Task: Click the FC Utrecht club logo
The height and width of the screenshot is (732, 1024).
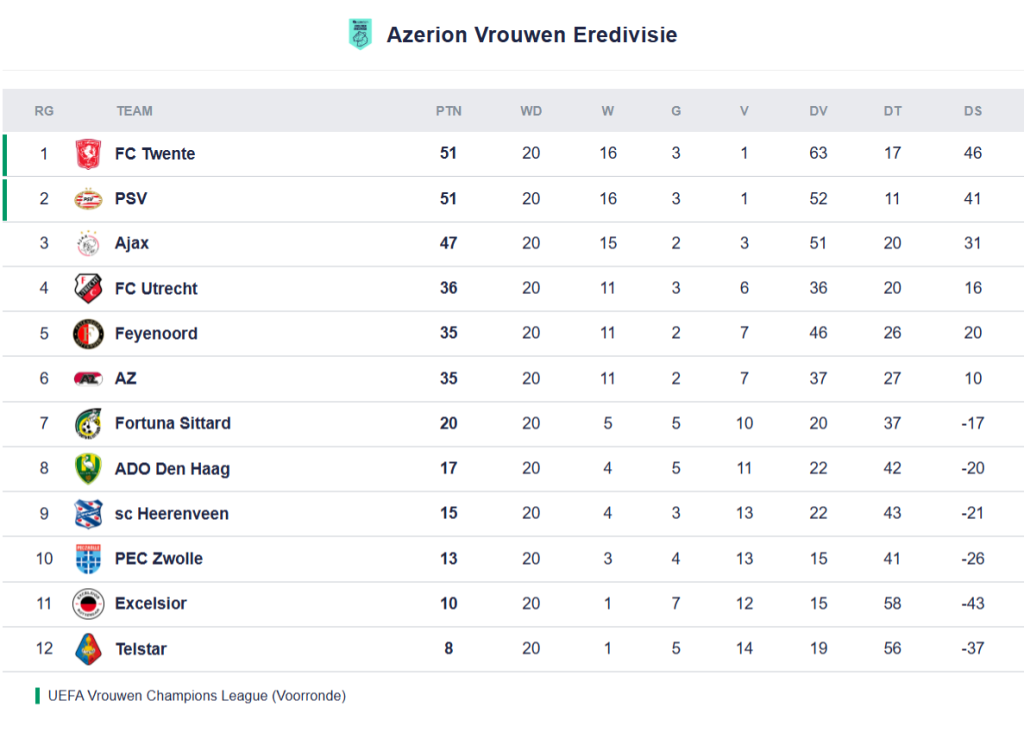Action: coord(88,289)
